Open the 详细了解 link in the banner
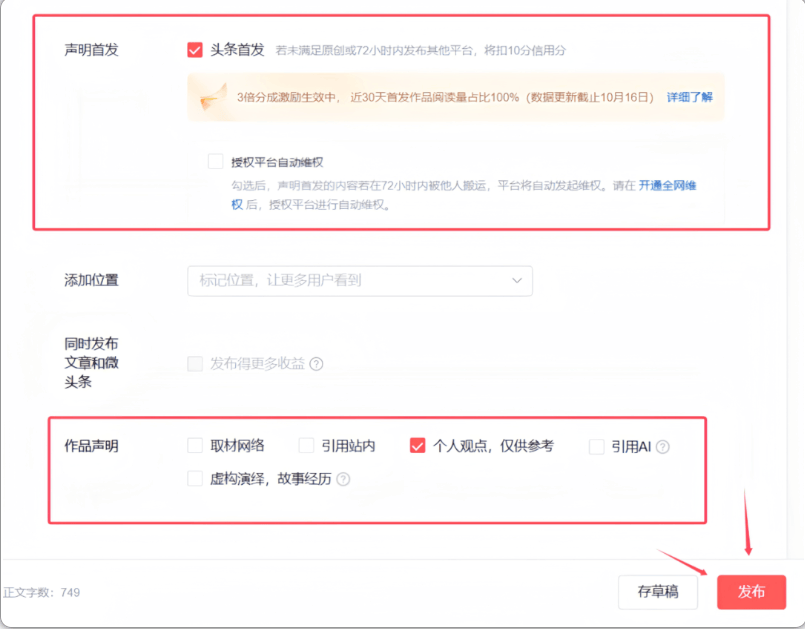Image resolution: width=805 pixels, height=629 pixels. pos(690,98)
